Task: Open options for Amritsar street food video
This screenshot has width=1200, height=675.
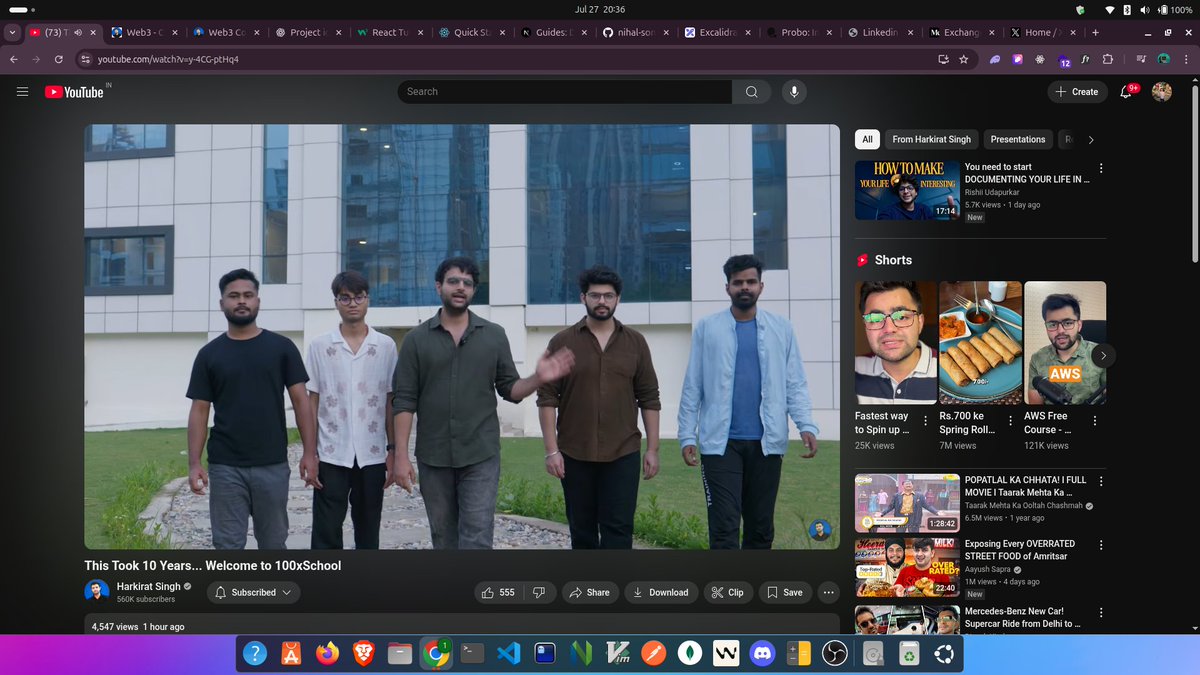Action: pyautogui.click(x=1101, y=546)
